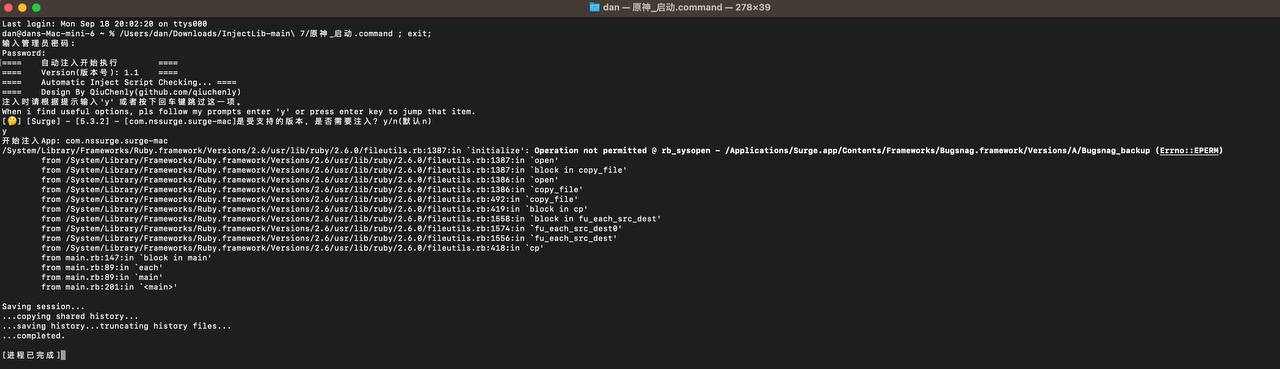Image resolution: width=1280 pixels, height=369 pixels.
Task: Click the 'main.rb:201:in <main>' trace line
Action: coord(109,287)
